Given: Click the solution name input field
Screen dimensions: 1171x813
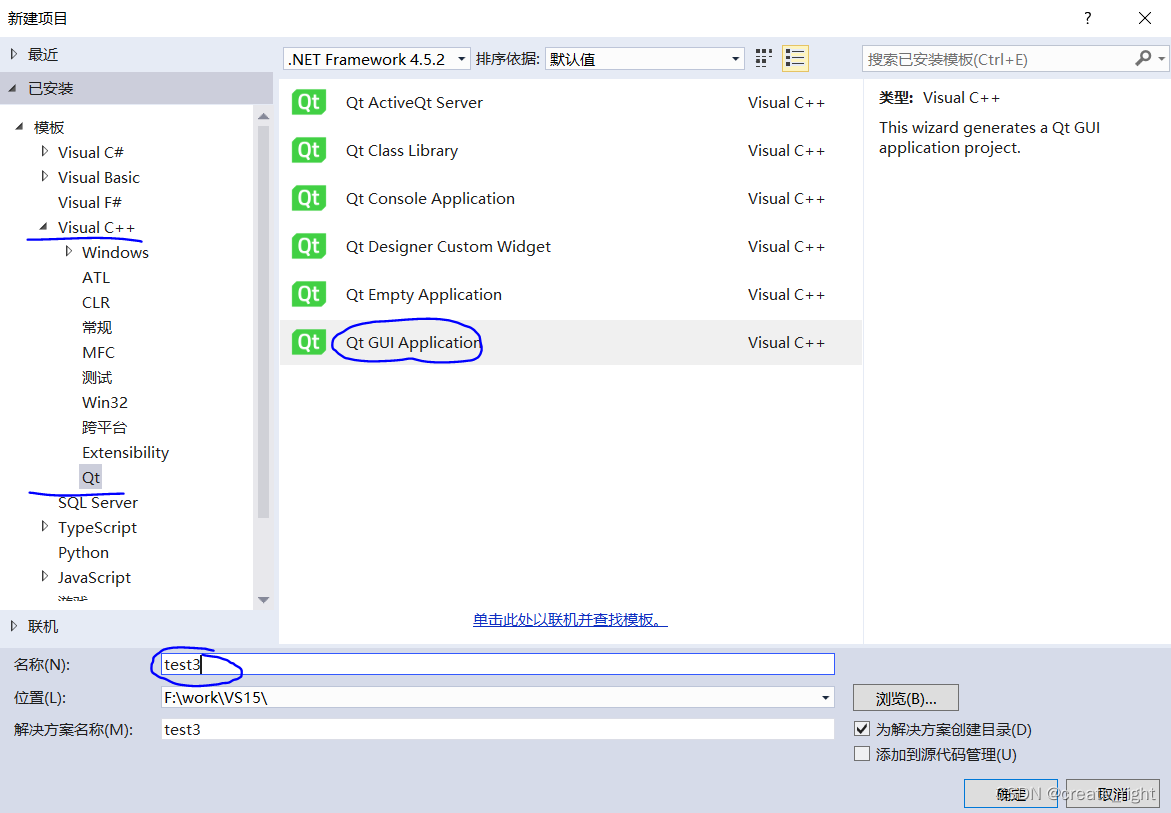Looking at the screenshot, I should tap(497, 729).
